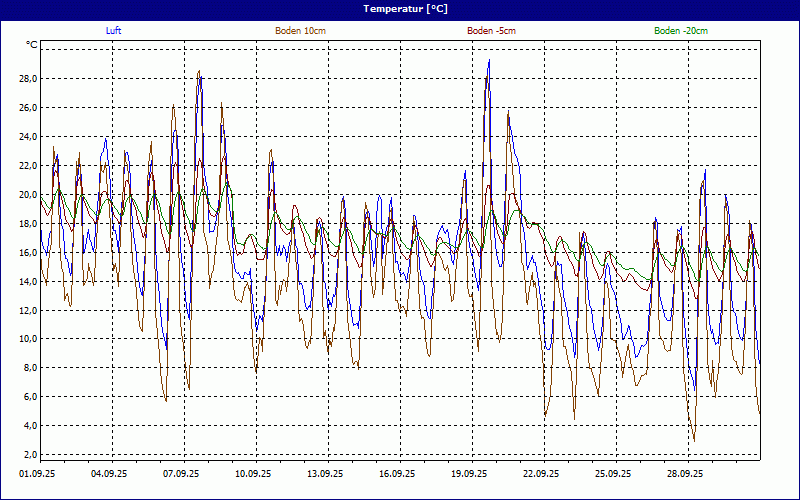Select the 13.09.25 date label

[x=325, y=474]
